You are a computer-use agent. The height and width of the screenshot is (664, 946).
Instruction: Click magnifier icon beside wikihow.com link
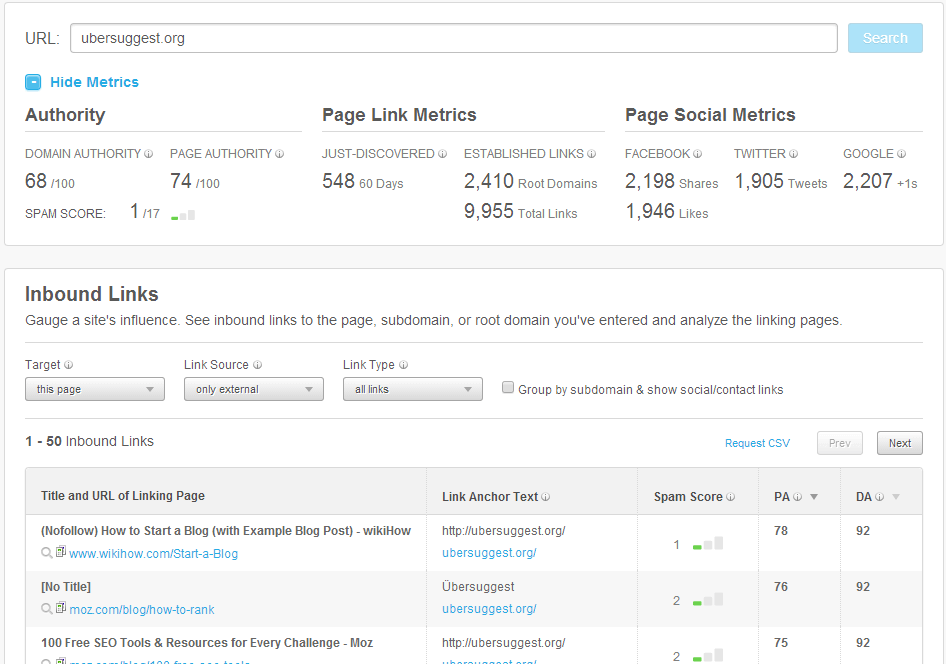[47, 553]
